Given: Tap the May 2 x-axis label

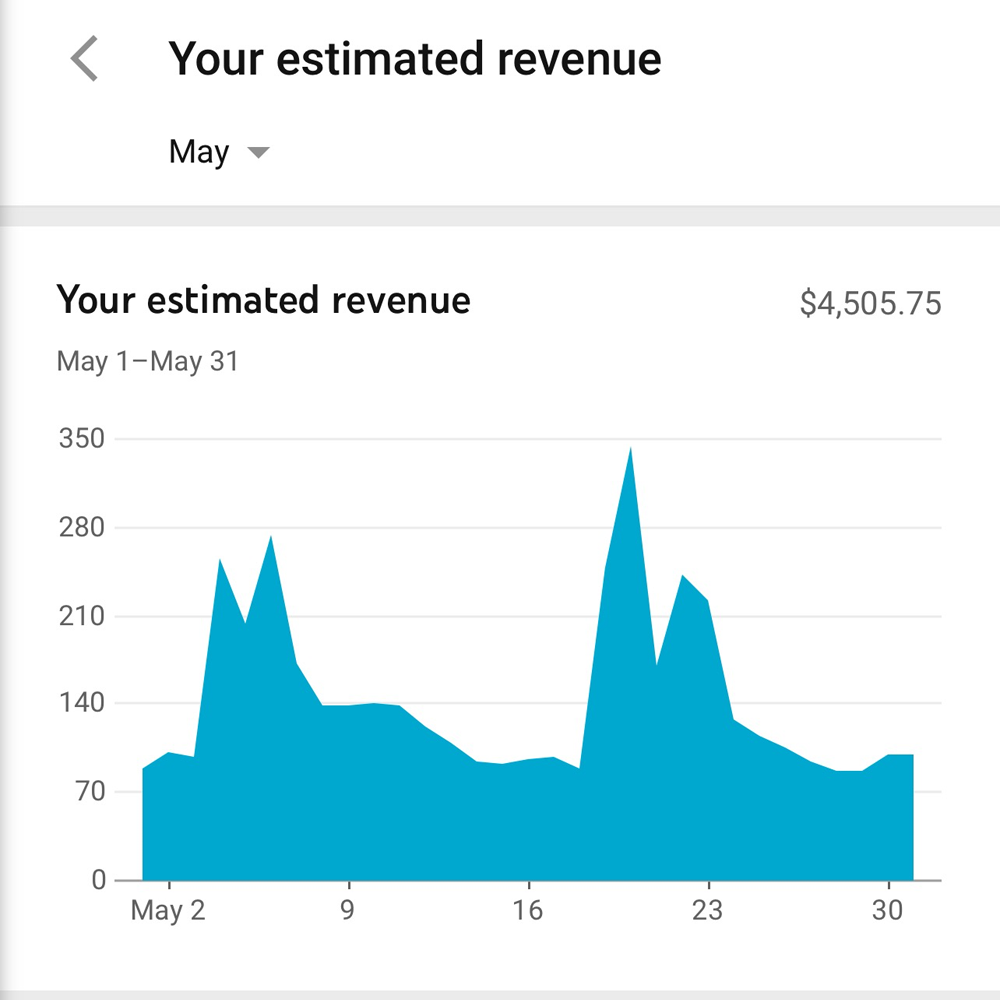Looking at the screenshot, I should coord(168,911).
